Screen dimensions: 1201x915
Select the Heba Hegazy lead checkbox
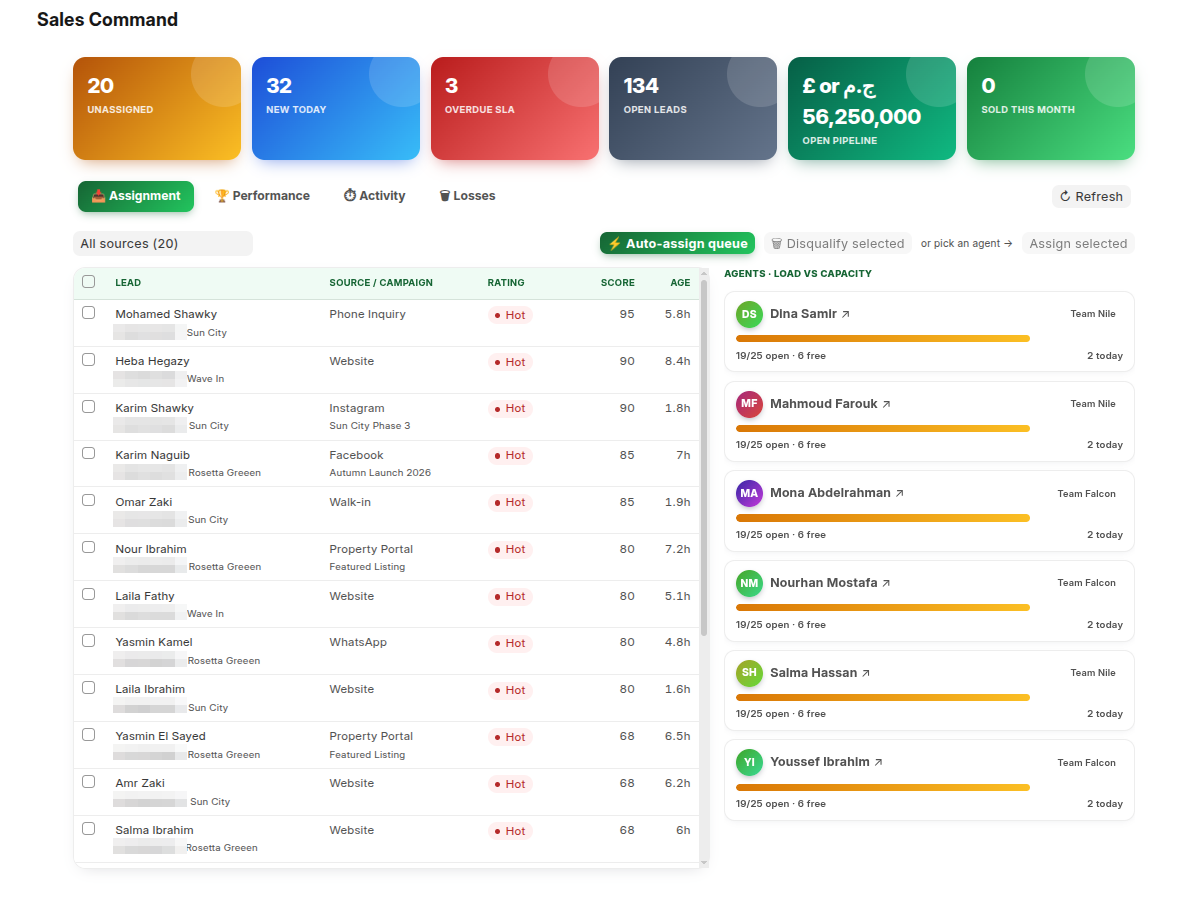click(89, 360)
